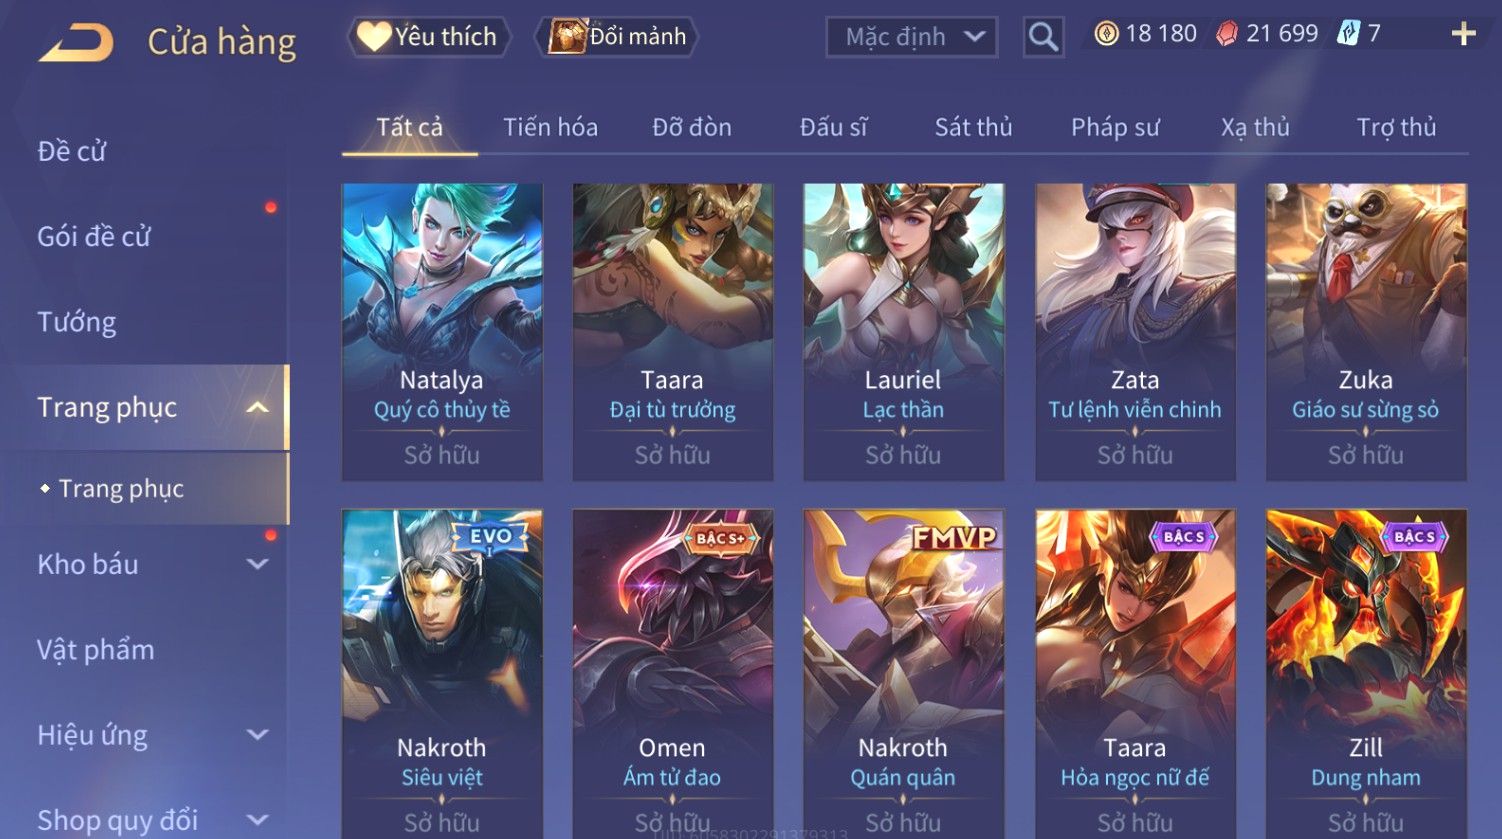Image resolution: width=1502 pixels, height=839 pixels.
Task: Open favorites via heart Yêu thích
Action: click(429, 37)
